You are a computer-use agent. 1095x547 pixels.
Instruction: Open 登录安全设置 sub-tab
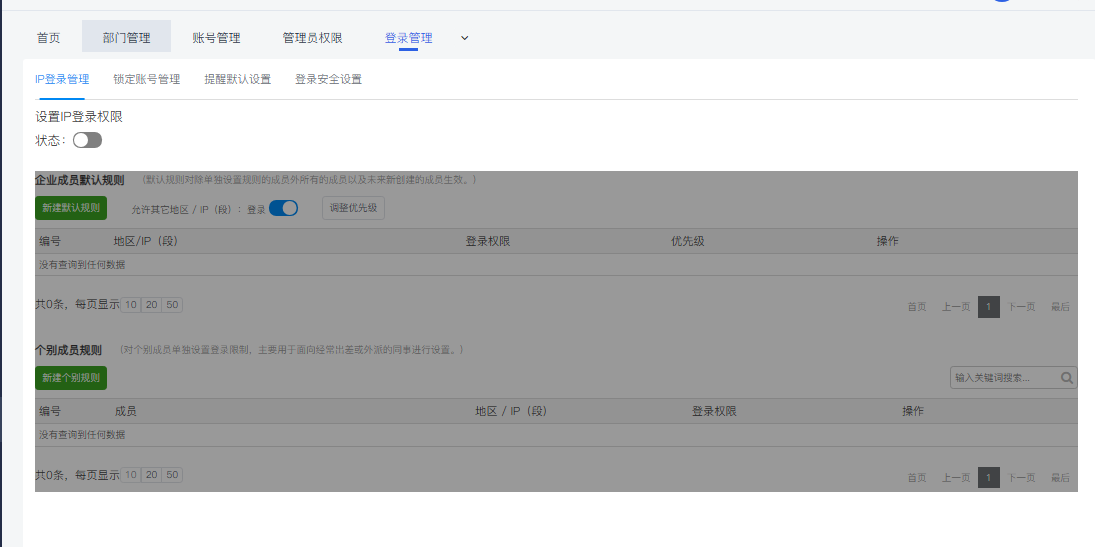click(328, 79)
